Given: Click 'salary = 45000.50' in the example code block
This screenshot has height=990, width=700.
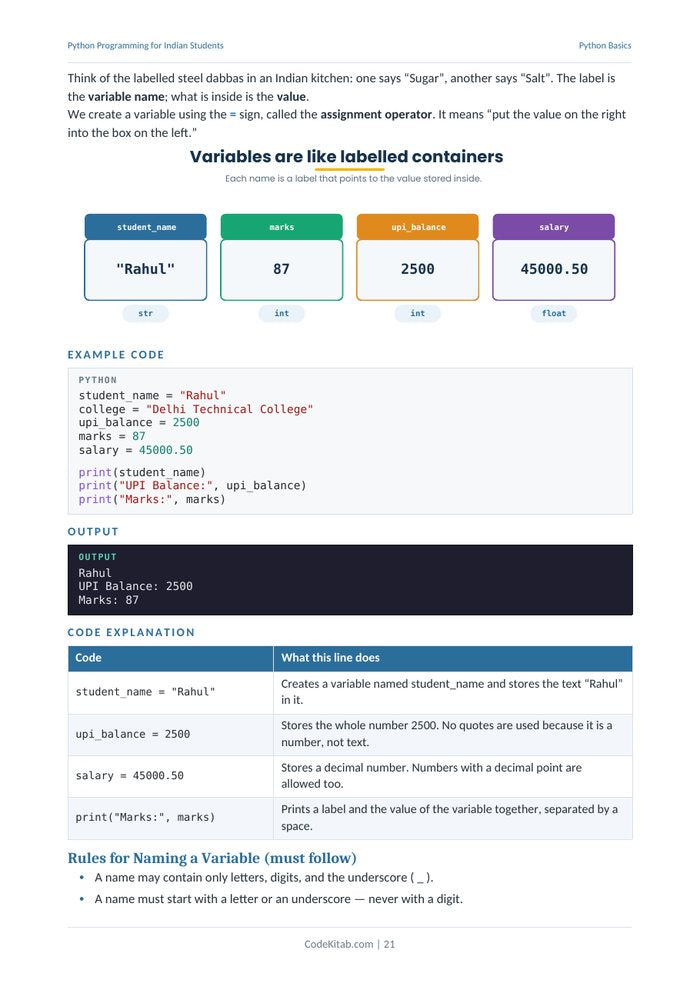Looking at the screenshot, I should [136, 450].
